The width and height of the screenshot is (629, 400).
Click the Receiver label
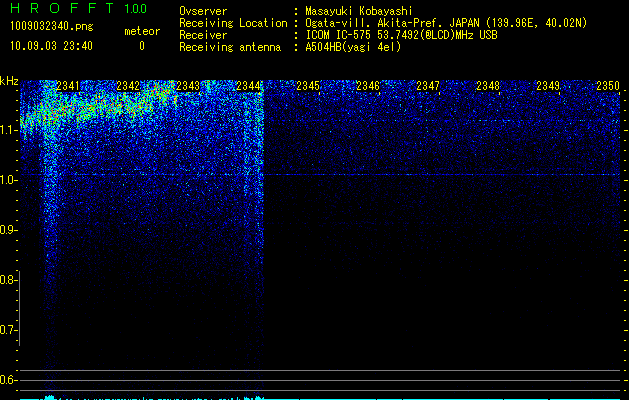(203, 35)
